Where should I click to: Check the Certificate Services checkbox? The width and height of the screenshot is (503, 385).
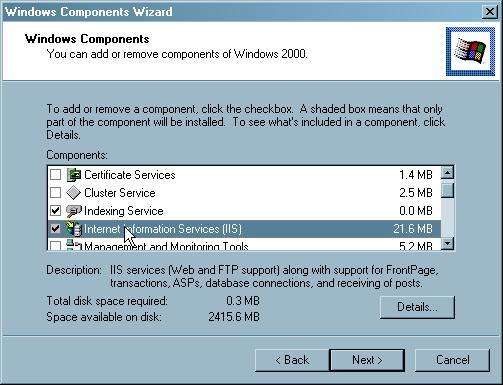coord(55,174)
